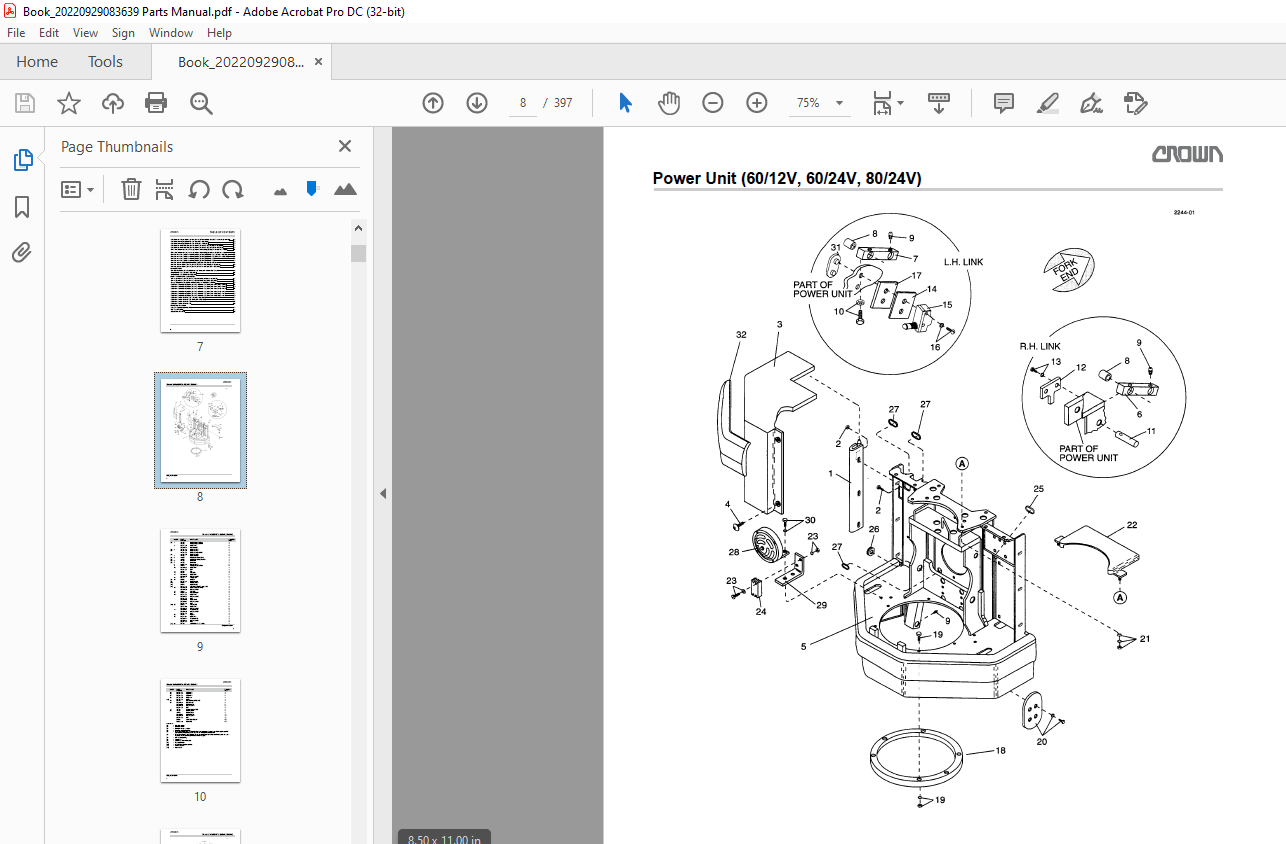Screen dimensions: 1286x844
Task: Go to the next page using the down arrow
Action: click(476, 103)
